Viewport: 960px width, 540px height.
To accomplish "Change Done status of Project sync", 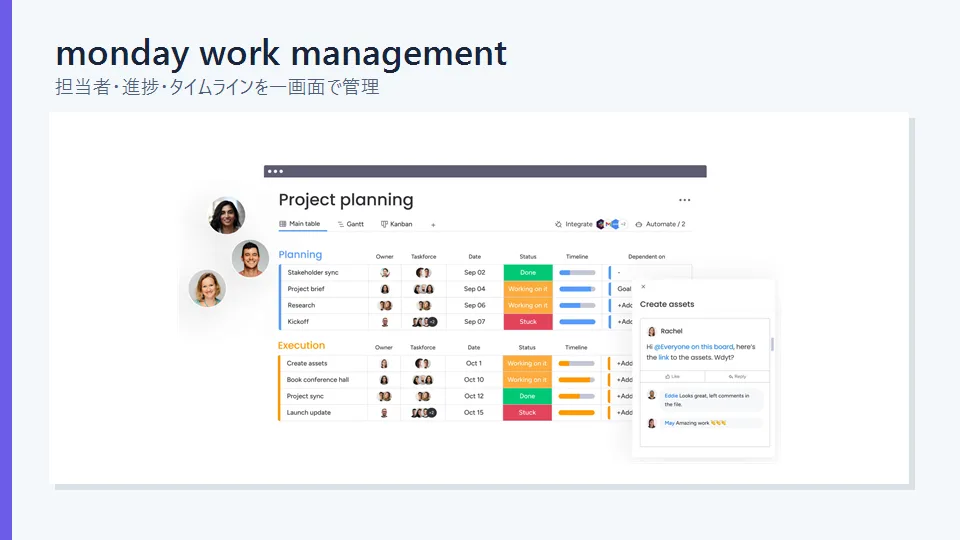I will (x=527, y=396).
